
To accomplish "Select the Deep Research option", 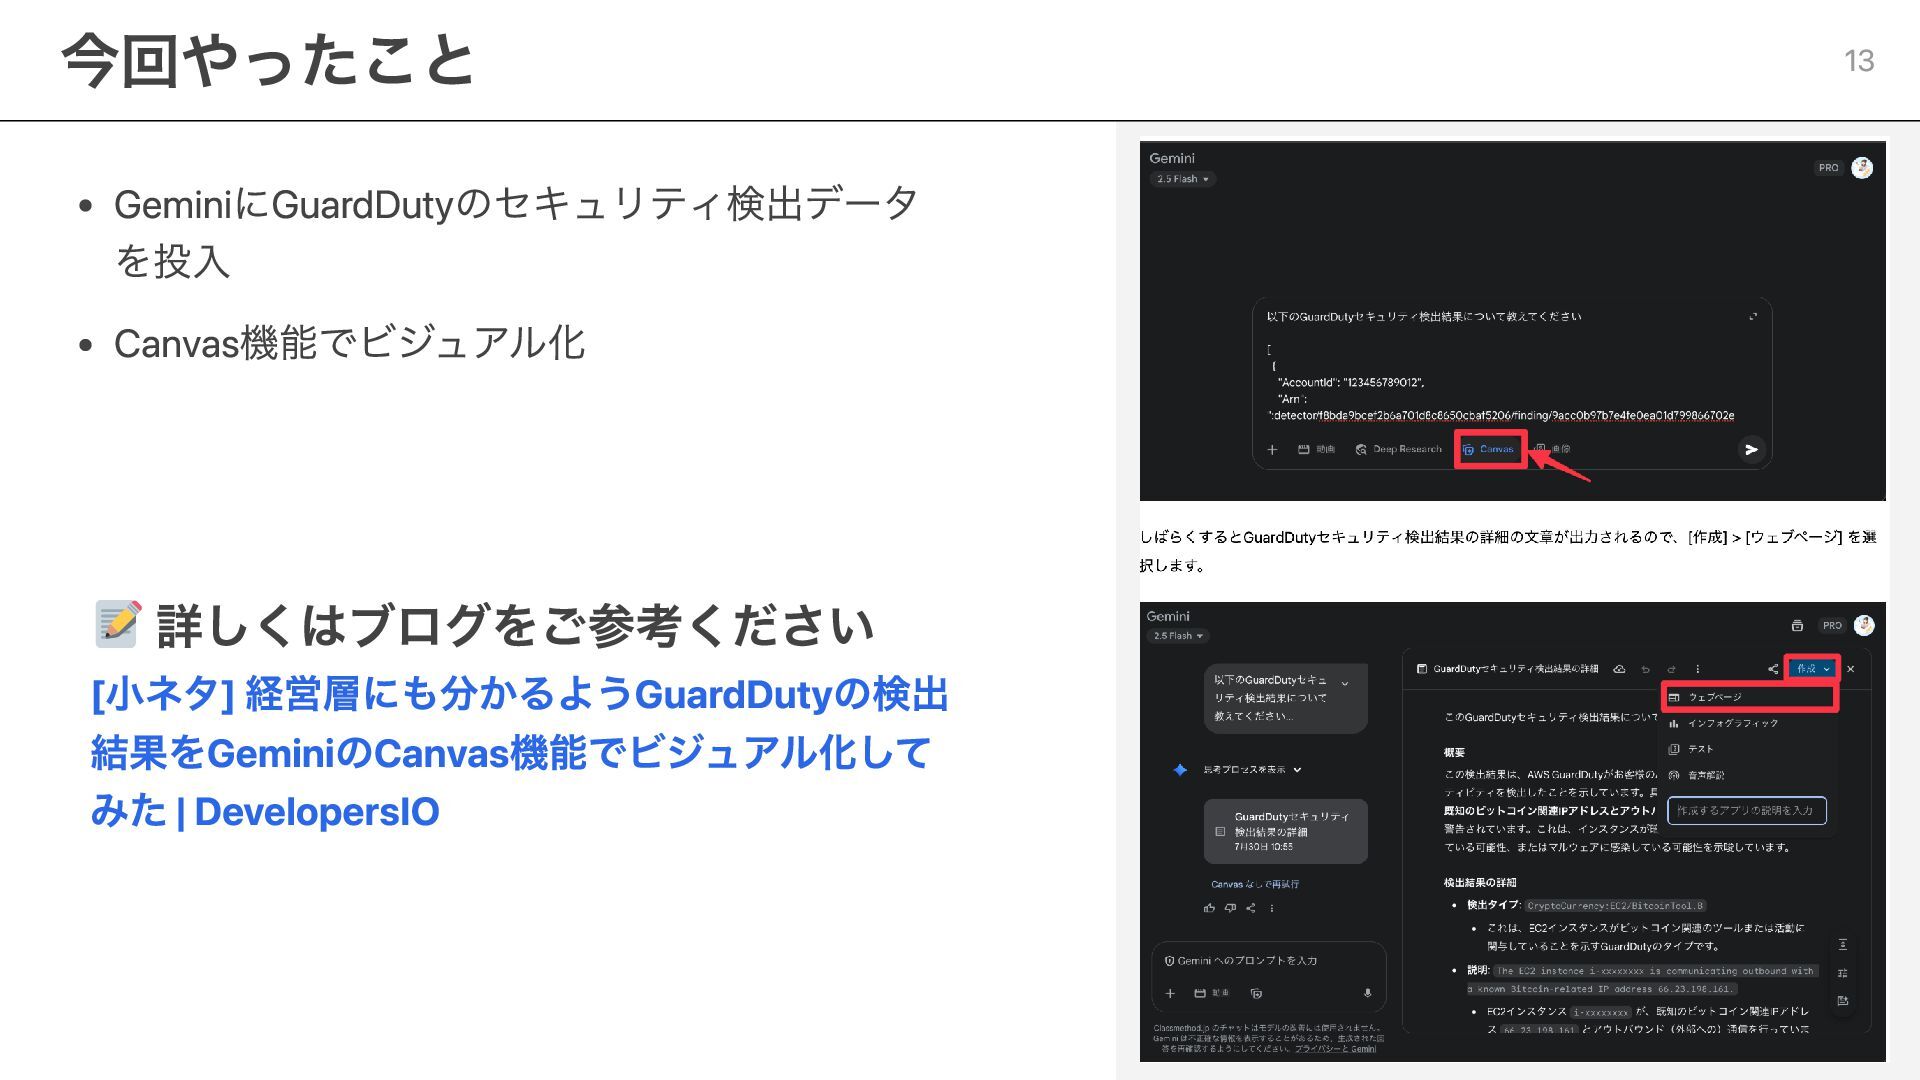I will 1398,450.
